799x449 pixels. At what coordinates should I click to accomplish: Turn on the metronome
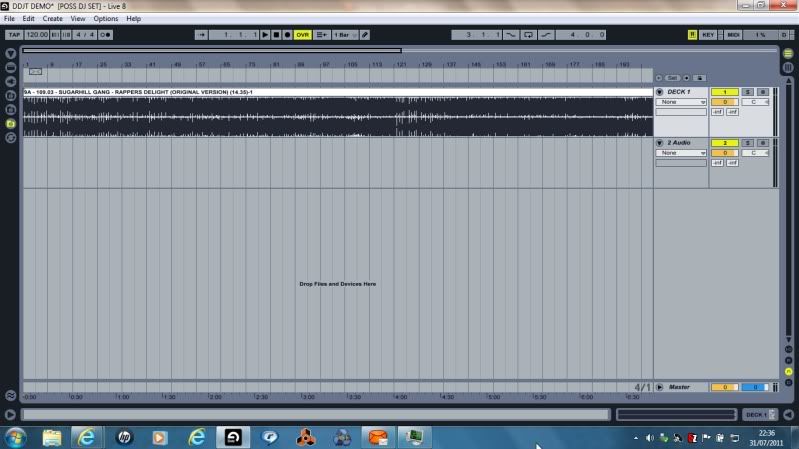[x=105, y=35]
